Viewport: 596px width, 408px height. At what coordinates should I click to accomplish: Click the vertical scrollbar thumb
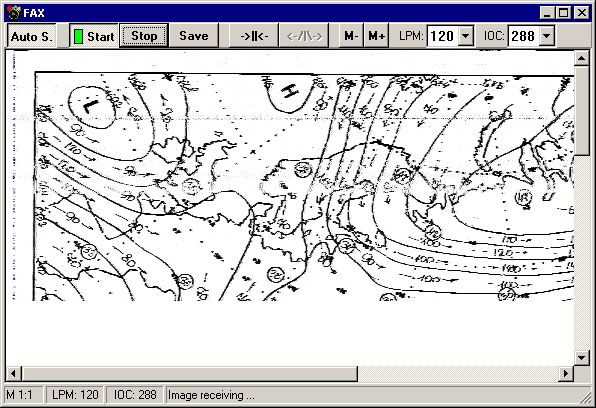pos(582,111)
